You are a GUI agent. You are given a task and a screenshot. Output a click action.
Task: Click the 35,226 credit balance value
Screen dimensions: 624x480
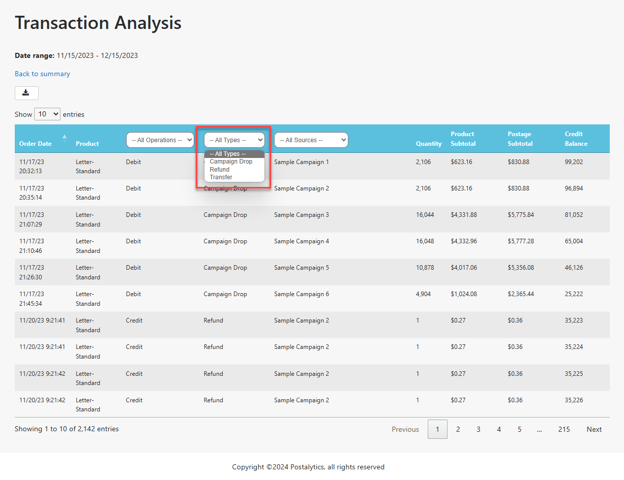[x=573, y=400]
